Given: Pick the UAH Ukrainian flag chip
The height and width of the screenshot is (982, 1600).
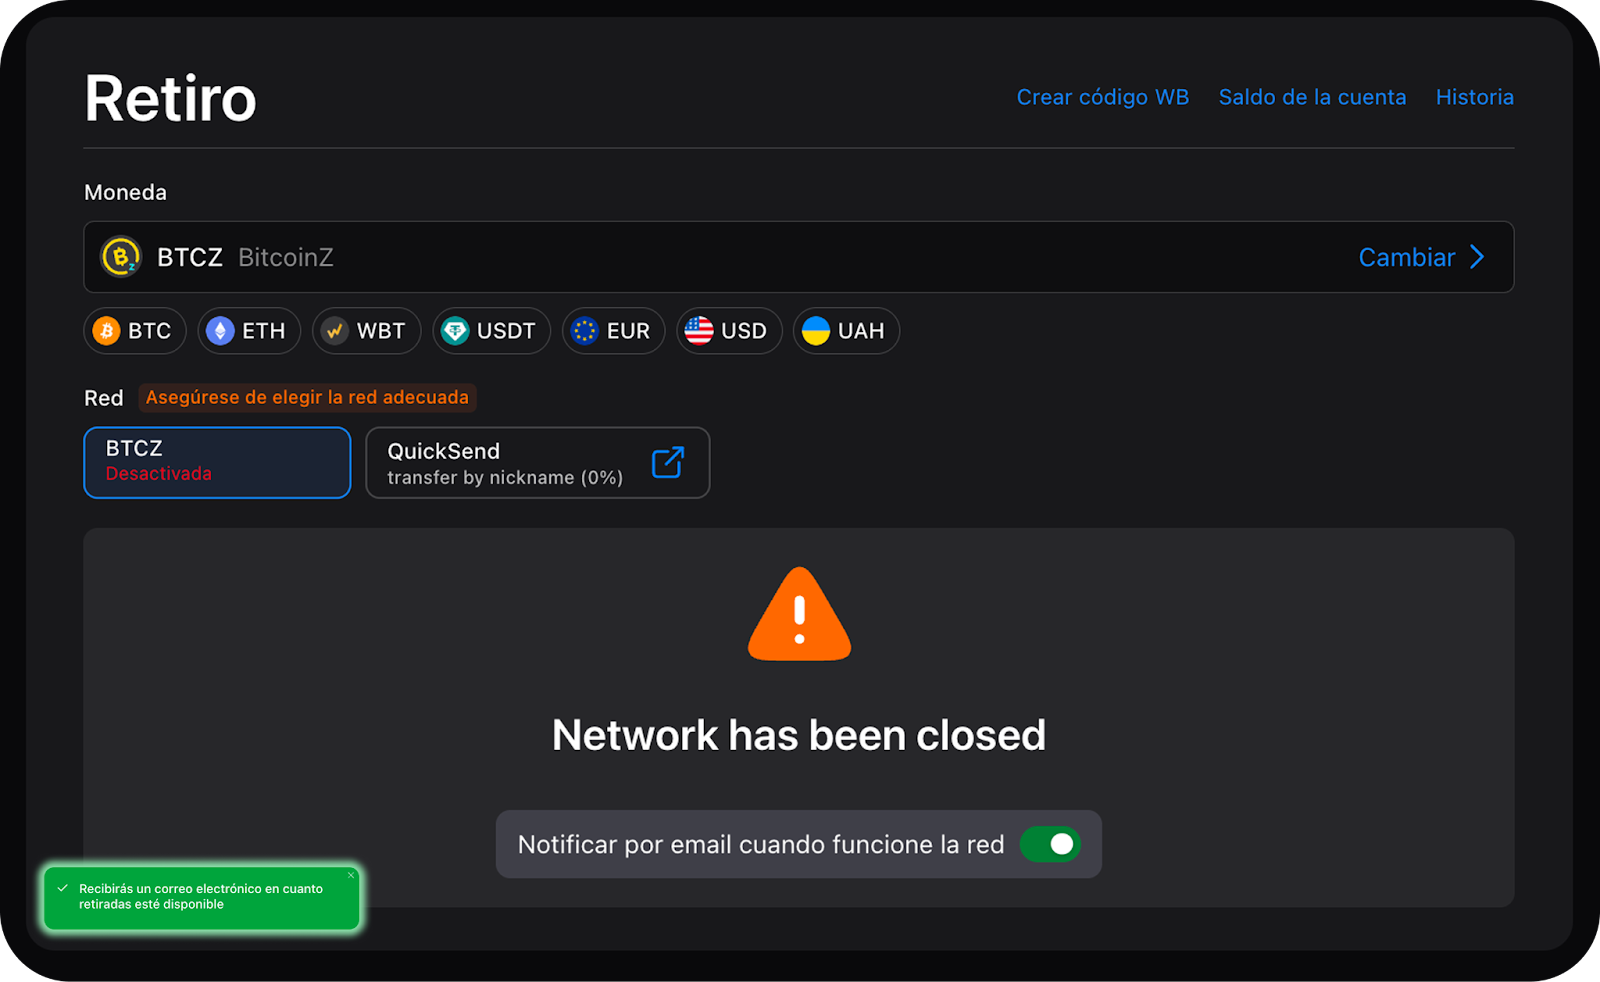Looking at the screenshot, I should click(846, 331).
